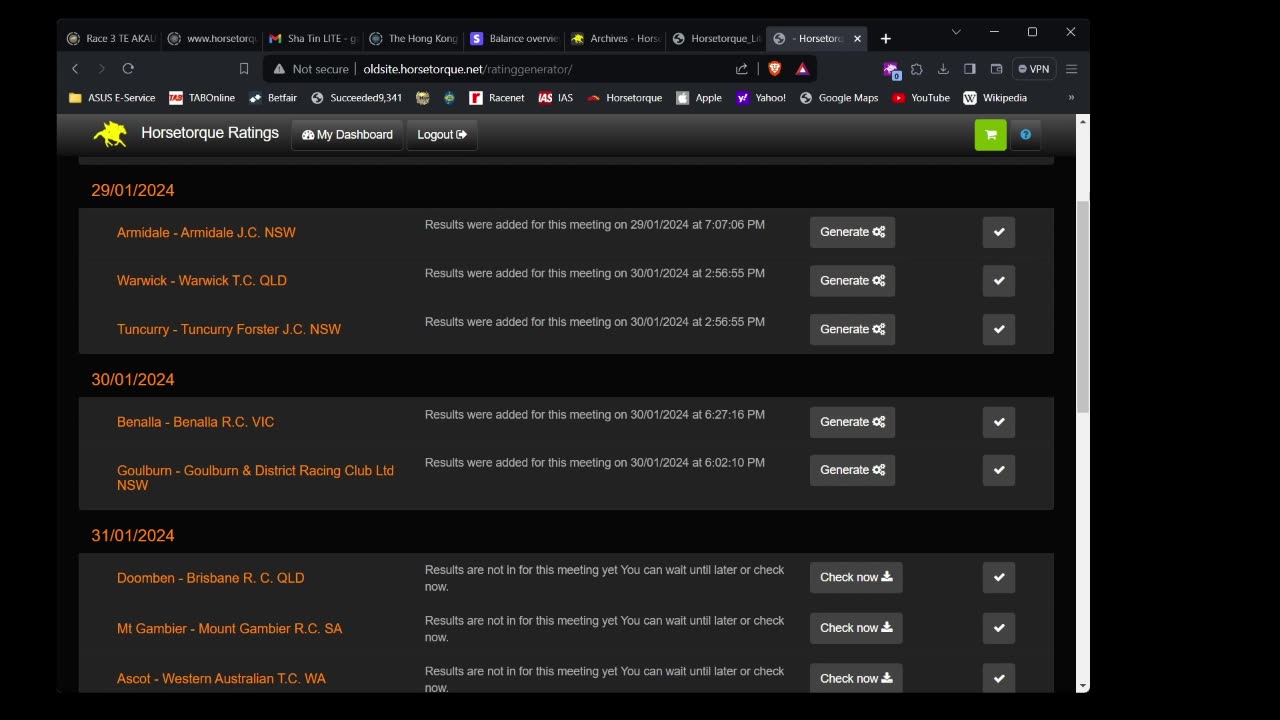Click the Not secure warning indicator
This screenshot has width=1280, height=720.
click(311, 69)
